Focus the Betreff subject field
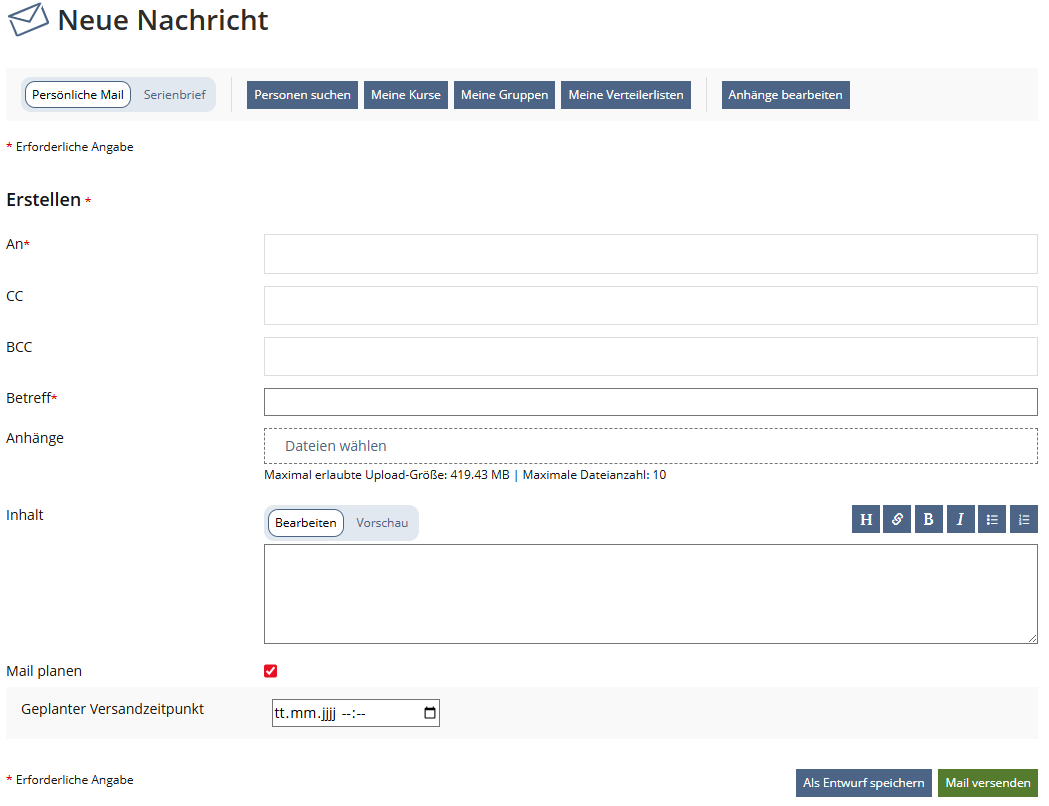This screenshot has height=806, width=1049. (x=650, y=402)
